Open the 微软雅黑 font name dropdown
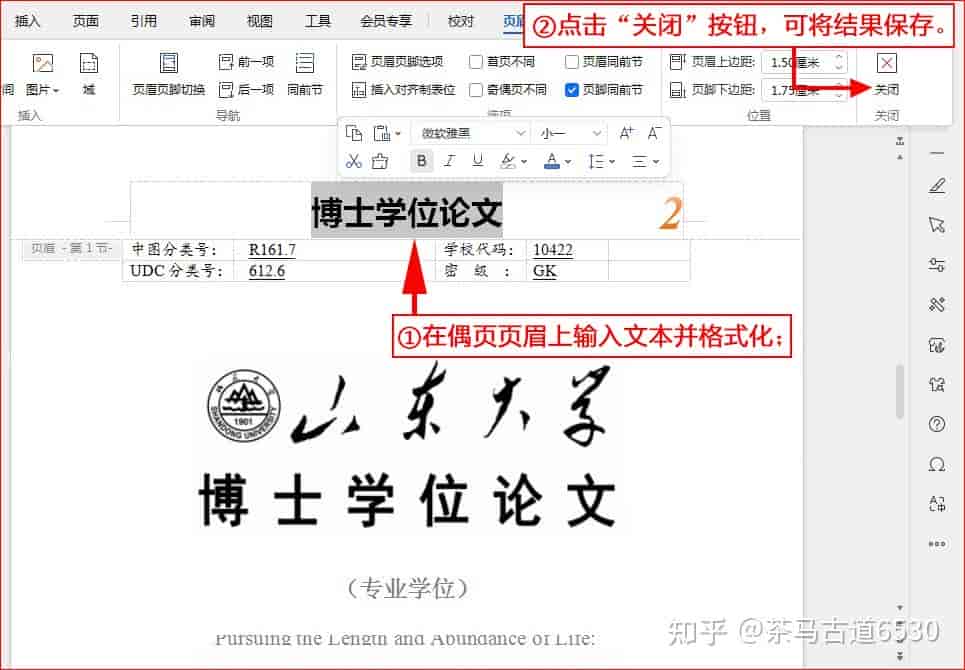The image size is (965, 670). [x=520, y=133]
